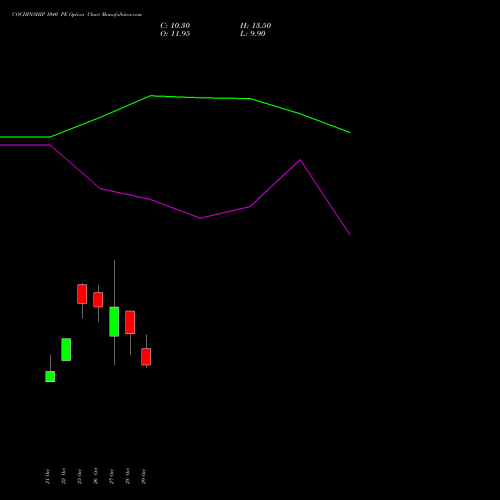This screenshot has width=500, height=500.
Task: Click the 27 Oct date label
Action: (x=112, y=476)
